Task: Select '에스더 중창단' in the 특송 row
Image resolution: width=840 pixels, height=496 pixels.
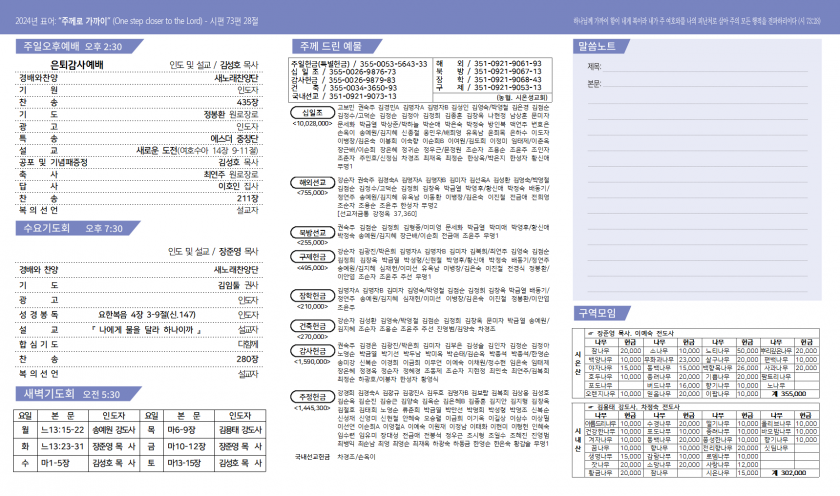Action: pyautogui.click(x=234, y=138)
